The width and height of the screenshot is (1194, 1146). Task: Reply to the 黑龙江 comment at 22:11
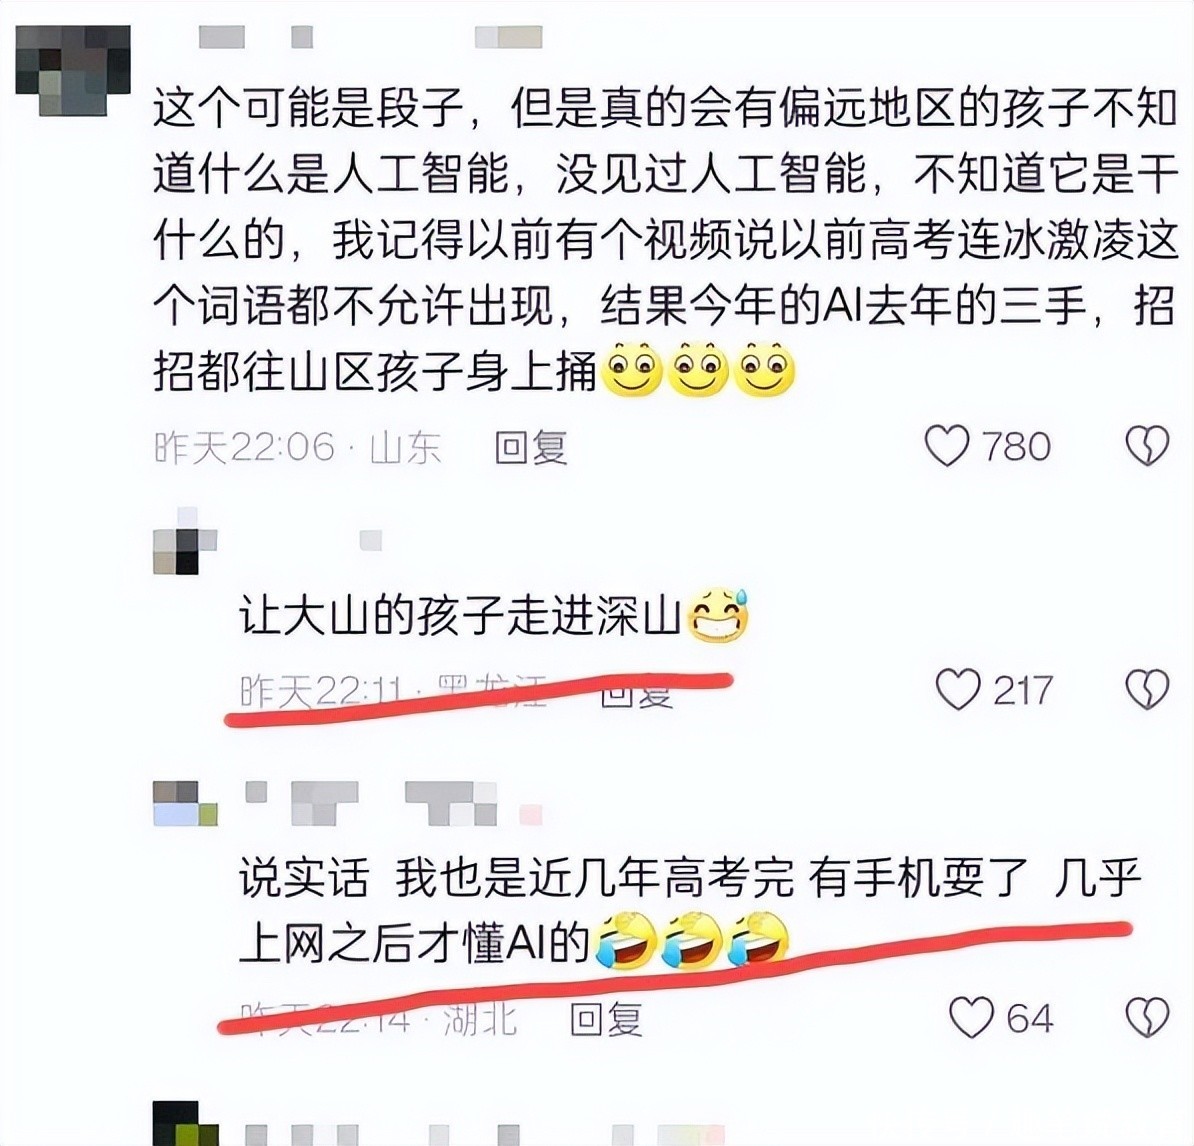point(637,691)
